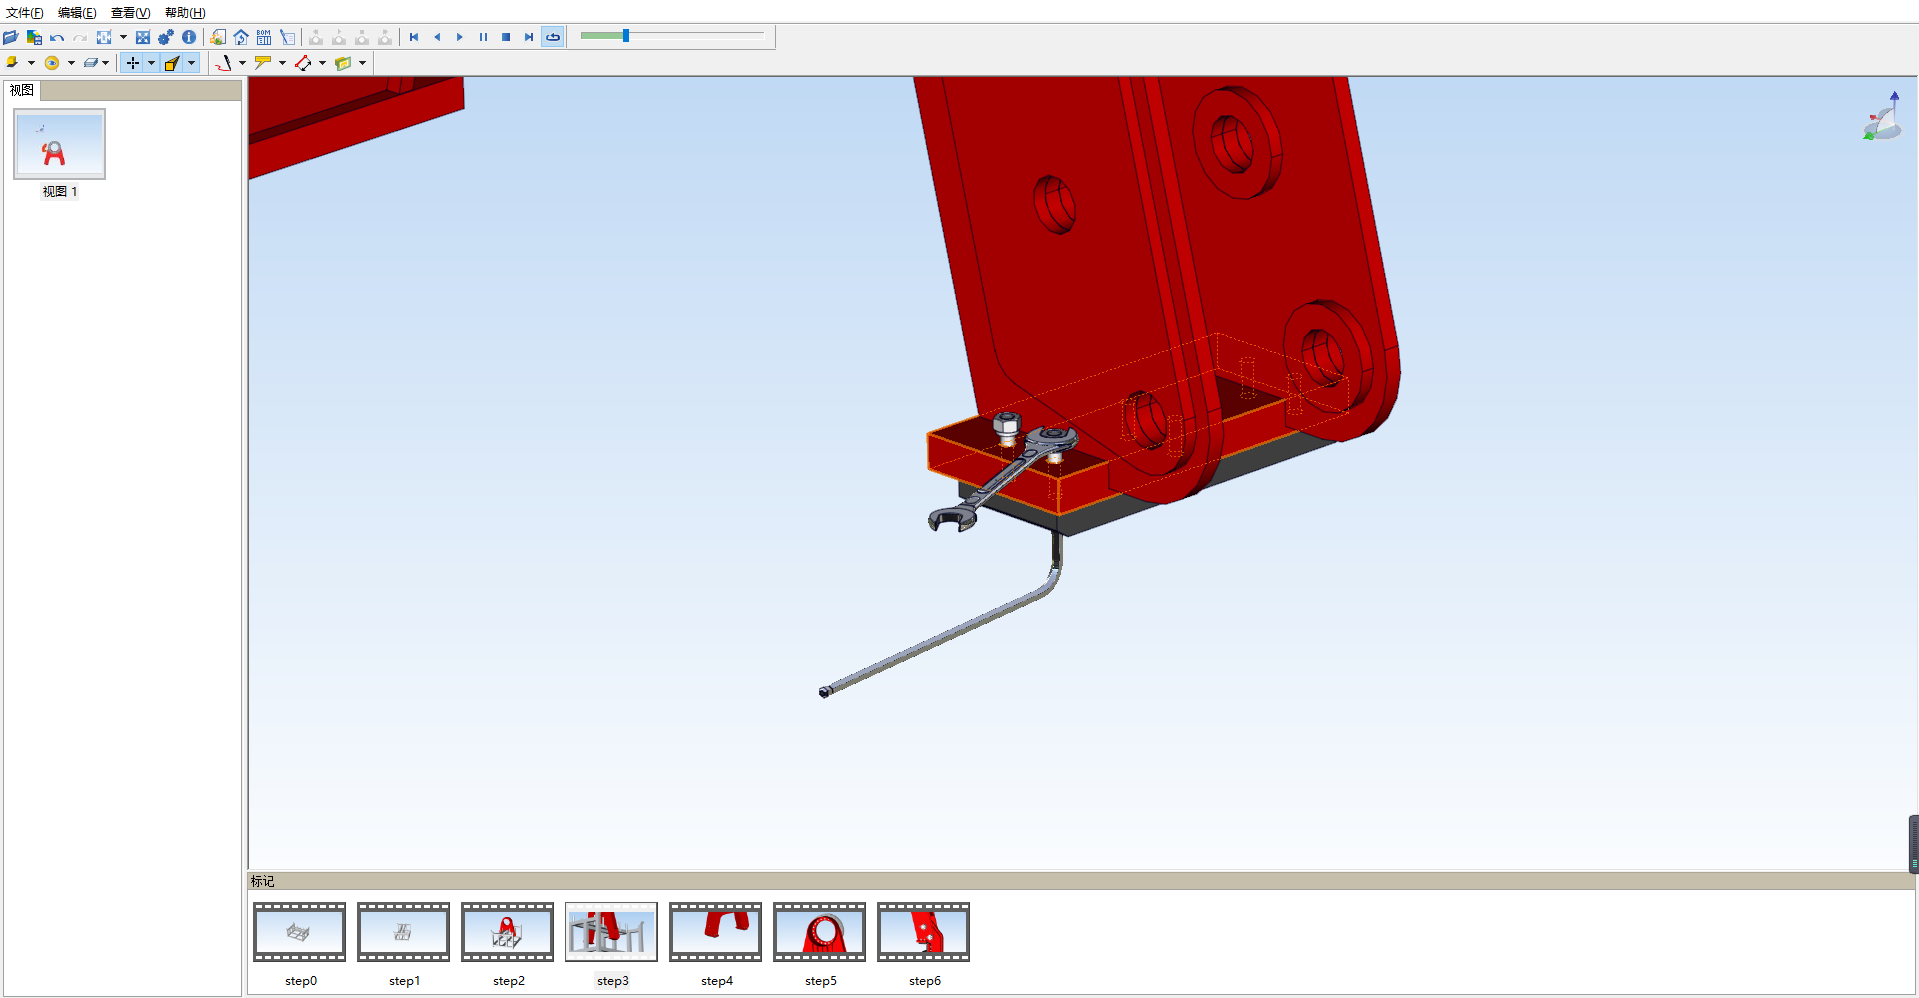This screenshot has height=998, width=1919.
Task: Click the 3D orientation axis triad
Action: pos(1882,116)
